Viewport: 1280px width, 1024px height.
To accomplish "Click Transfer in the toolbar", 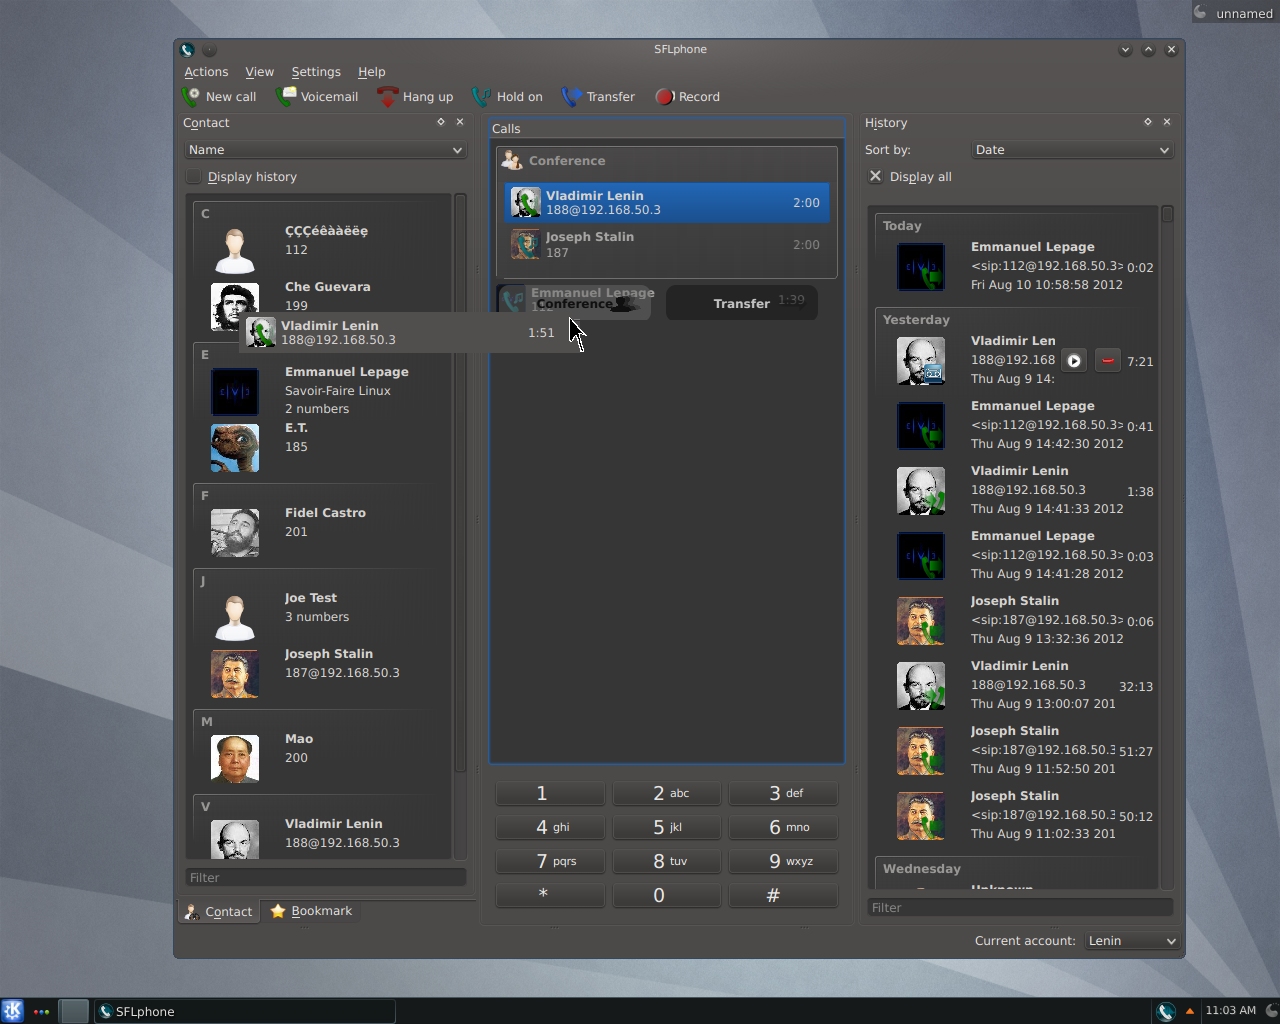I will click(598, 97).
